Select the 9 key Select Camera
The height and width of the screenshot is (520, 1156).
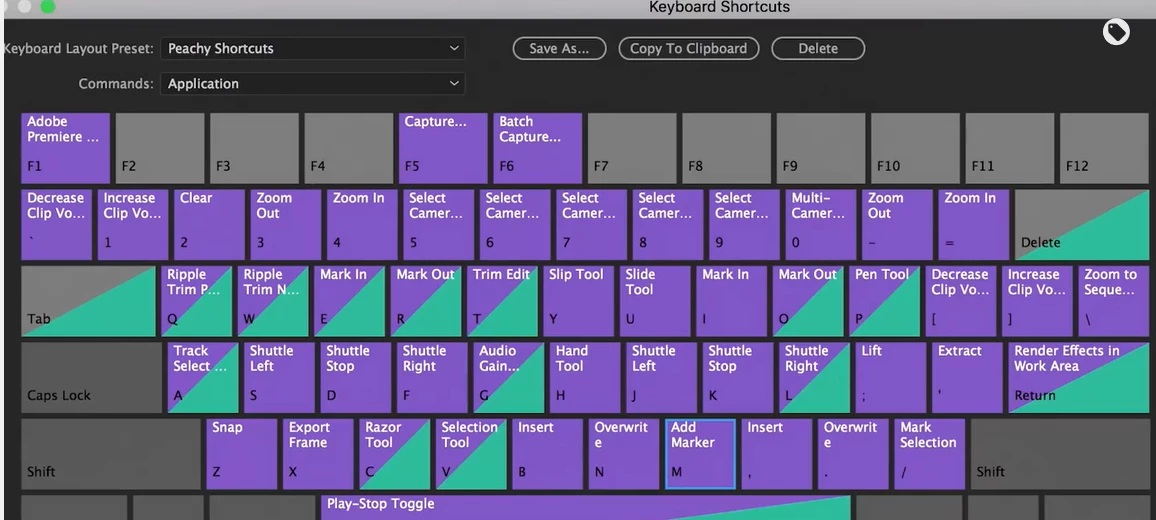click(745, 225)
